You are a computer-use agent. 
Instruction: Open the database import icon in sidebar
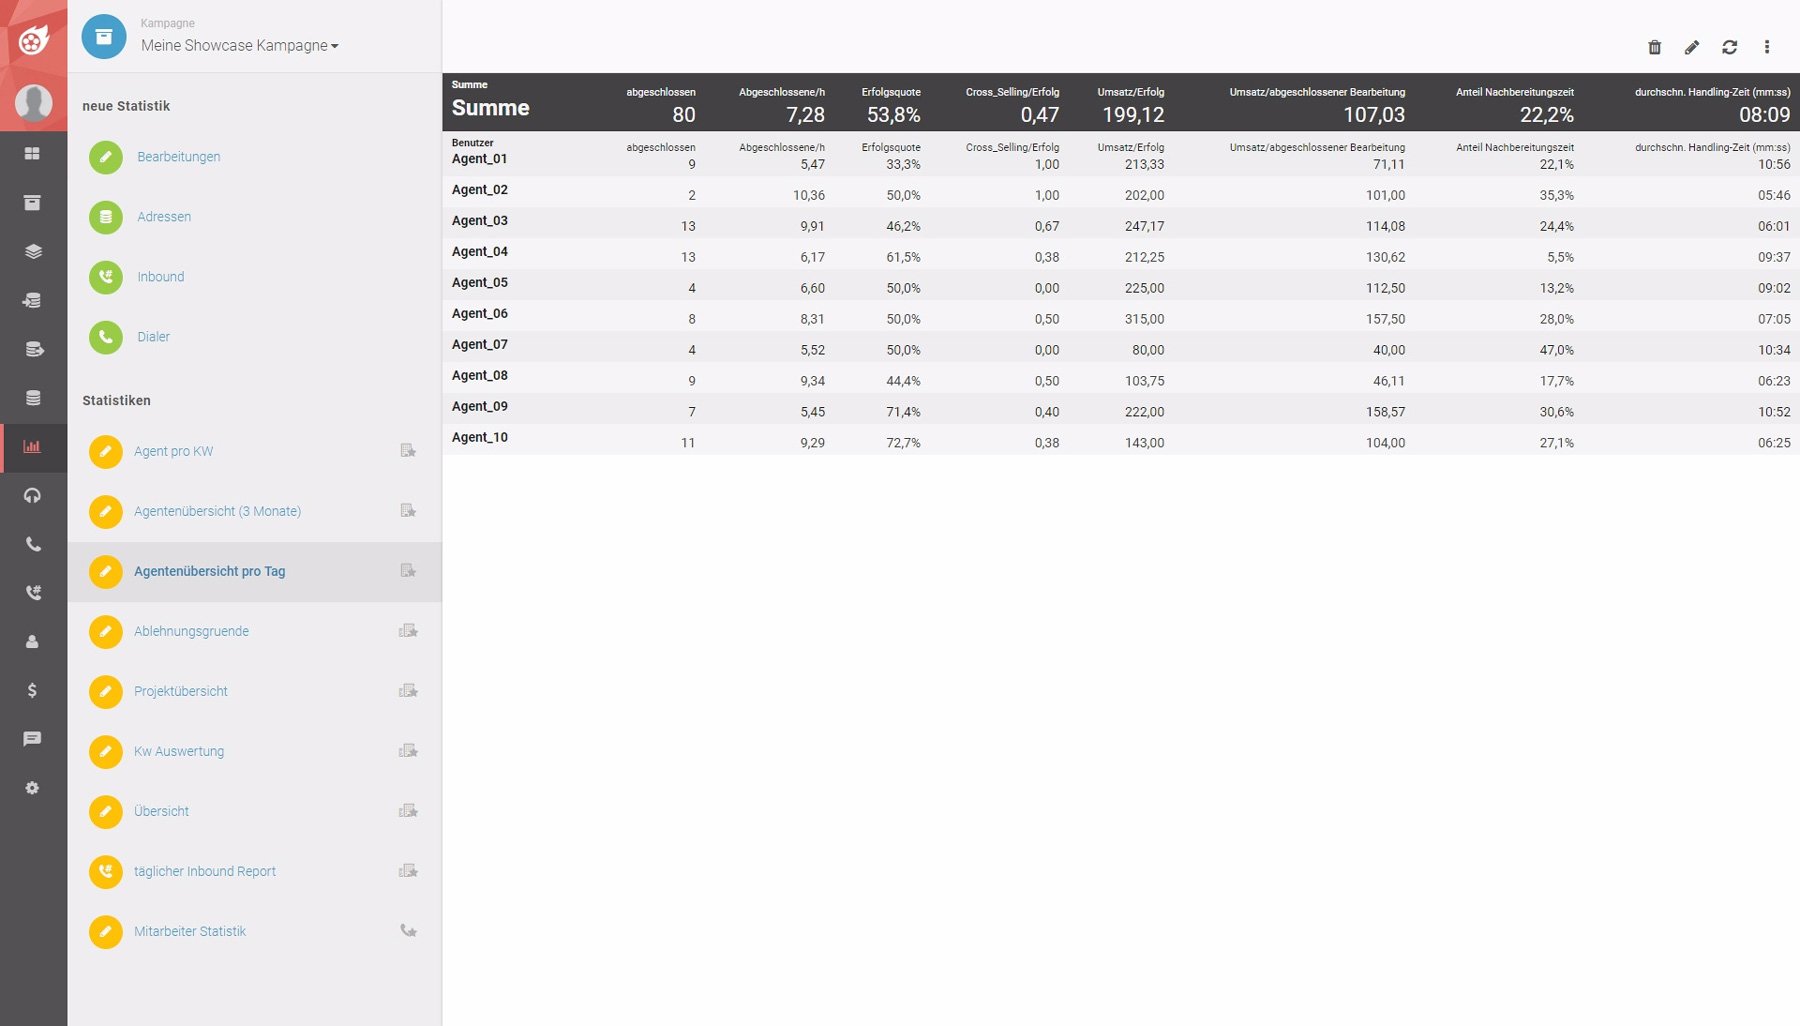coord(32,300)
